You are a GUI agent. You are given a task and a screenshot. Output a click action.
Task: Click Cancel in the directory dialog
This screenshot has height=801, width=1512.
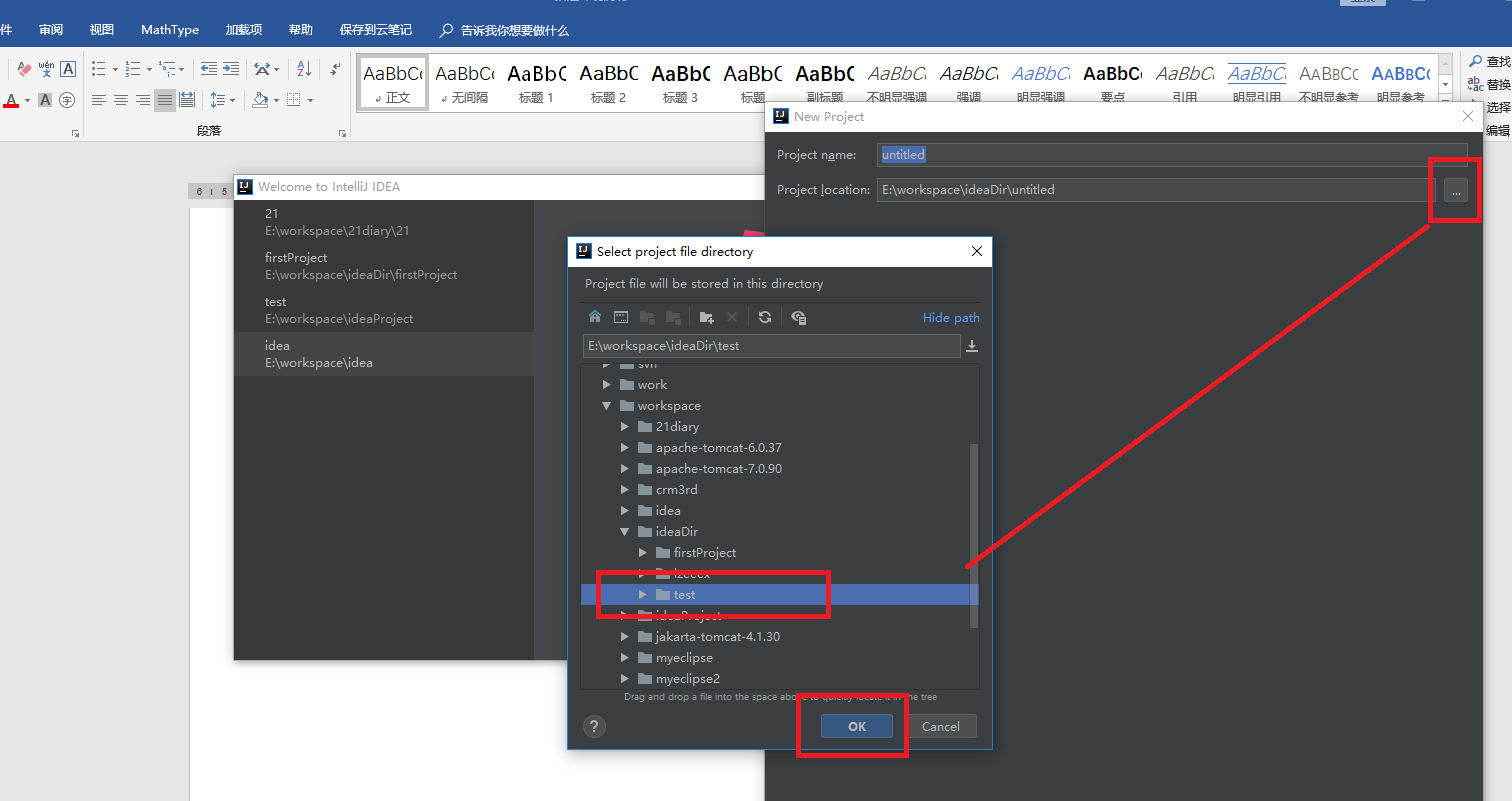941,727
